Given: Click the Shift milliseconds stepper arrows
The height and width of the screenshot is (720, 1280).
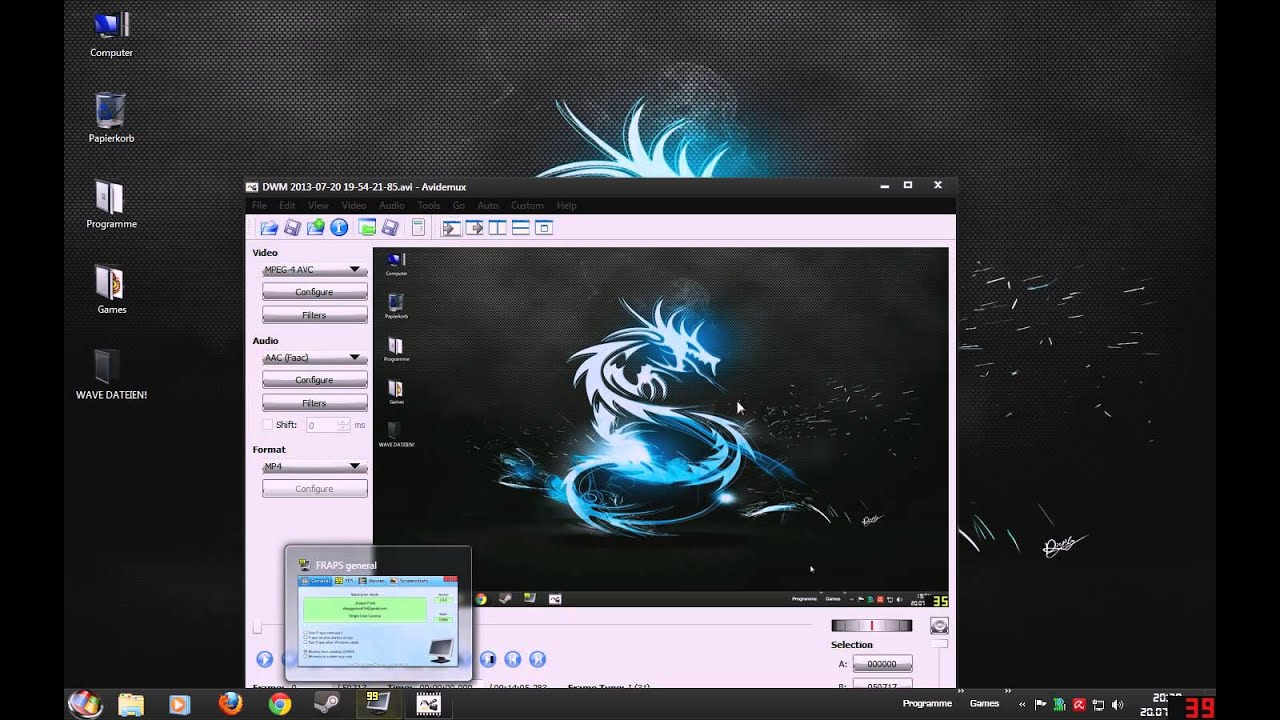Looking at the screenshot, I should coord(344,425).
